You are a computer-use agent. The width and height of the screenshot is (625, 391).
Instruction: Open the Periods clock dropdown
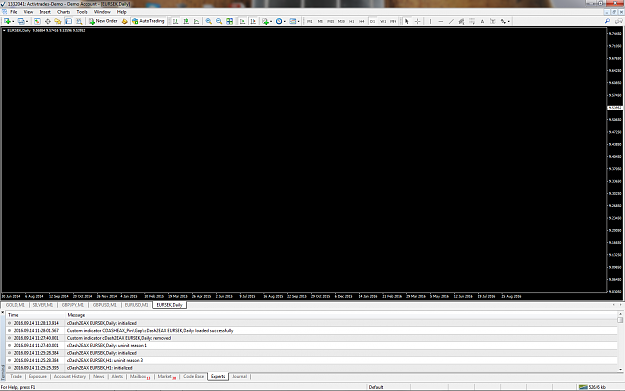280,21
